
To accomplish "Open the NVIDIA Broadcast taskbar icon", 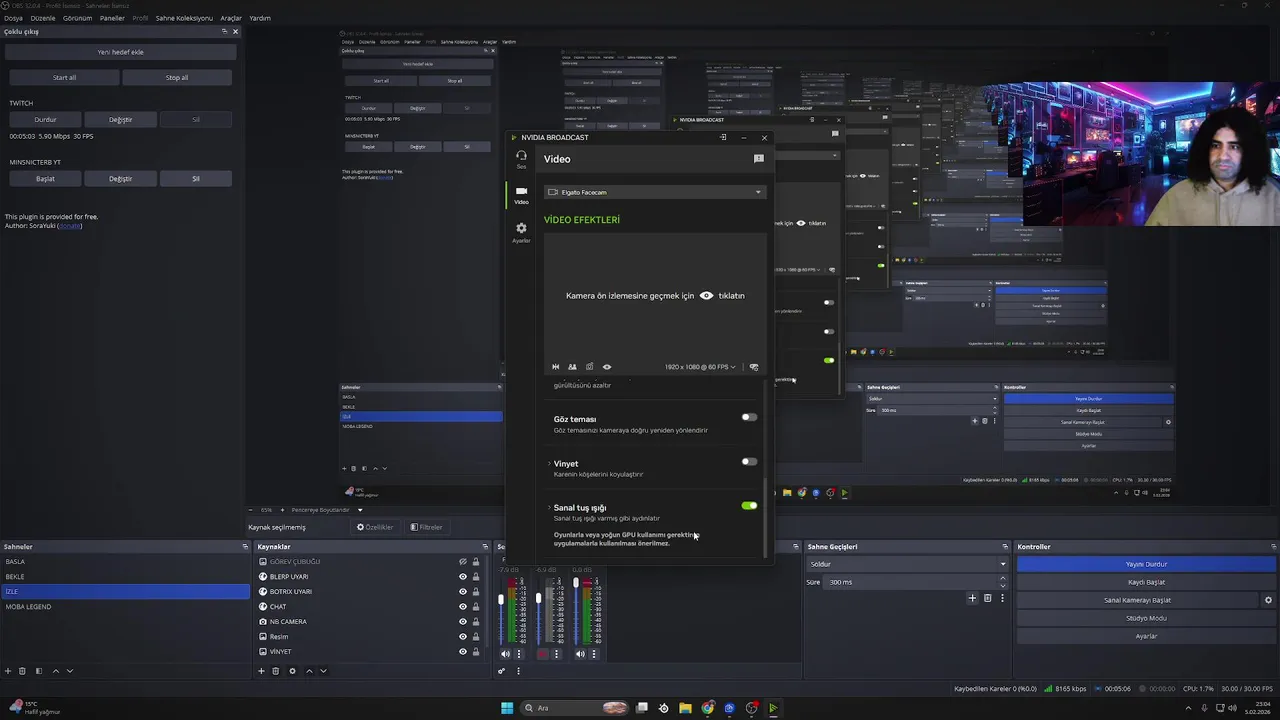I will tap(773, 708).
